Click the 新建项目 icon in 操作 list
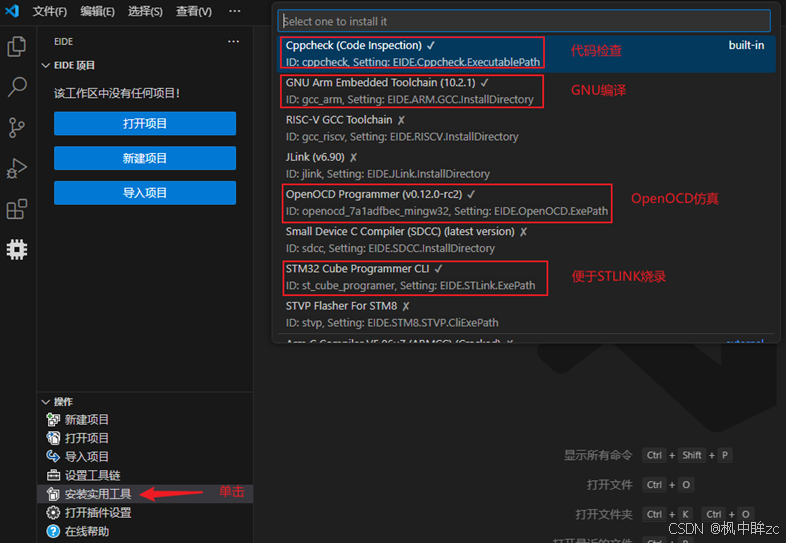This screenshot has width=786, height=543. point(53,419)
